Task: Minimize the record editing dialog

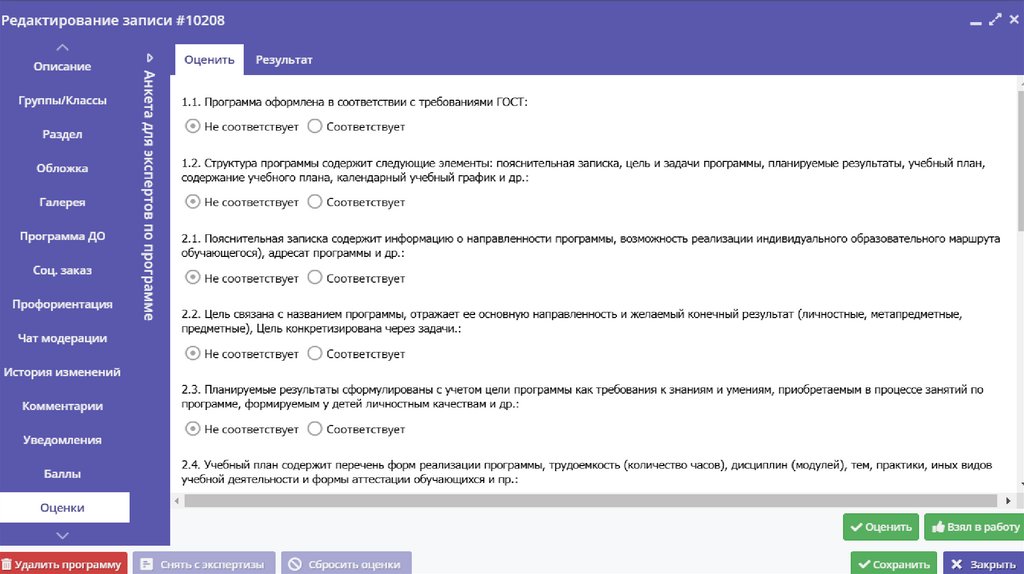Action: tap(976, 22)
